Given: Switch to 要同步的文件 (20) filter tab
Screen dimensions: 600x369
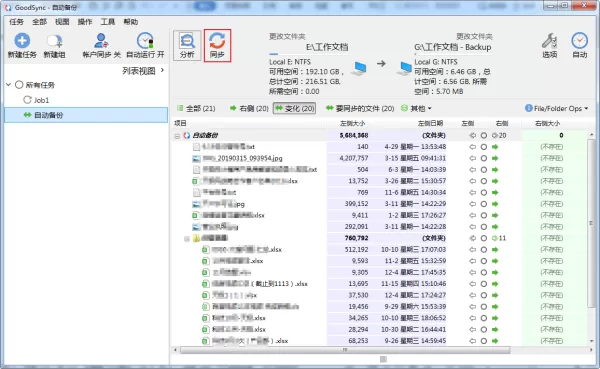Looking at the screenshot, I should 360,109.
